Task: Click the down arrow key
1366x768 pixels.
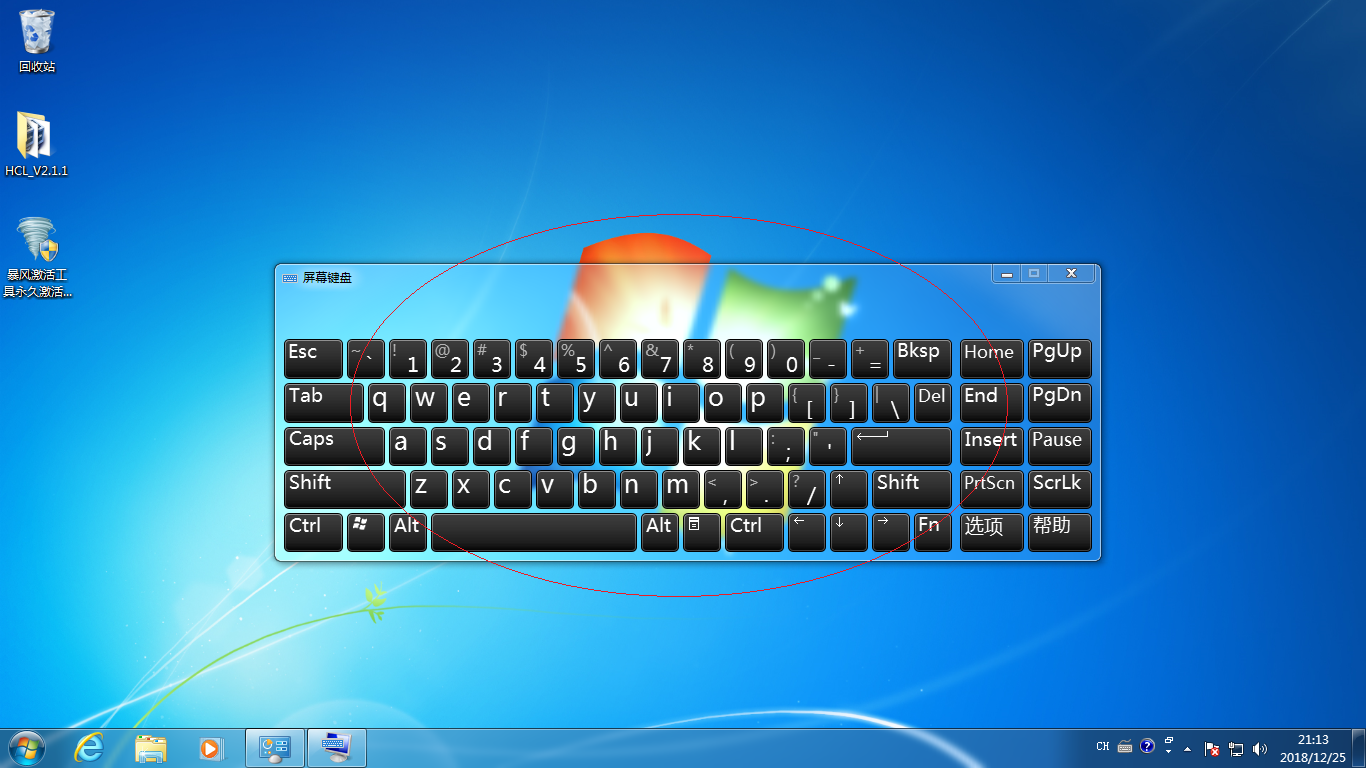Action: (x=848, y=533)
